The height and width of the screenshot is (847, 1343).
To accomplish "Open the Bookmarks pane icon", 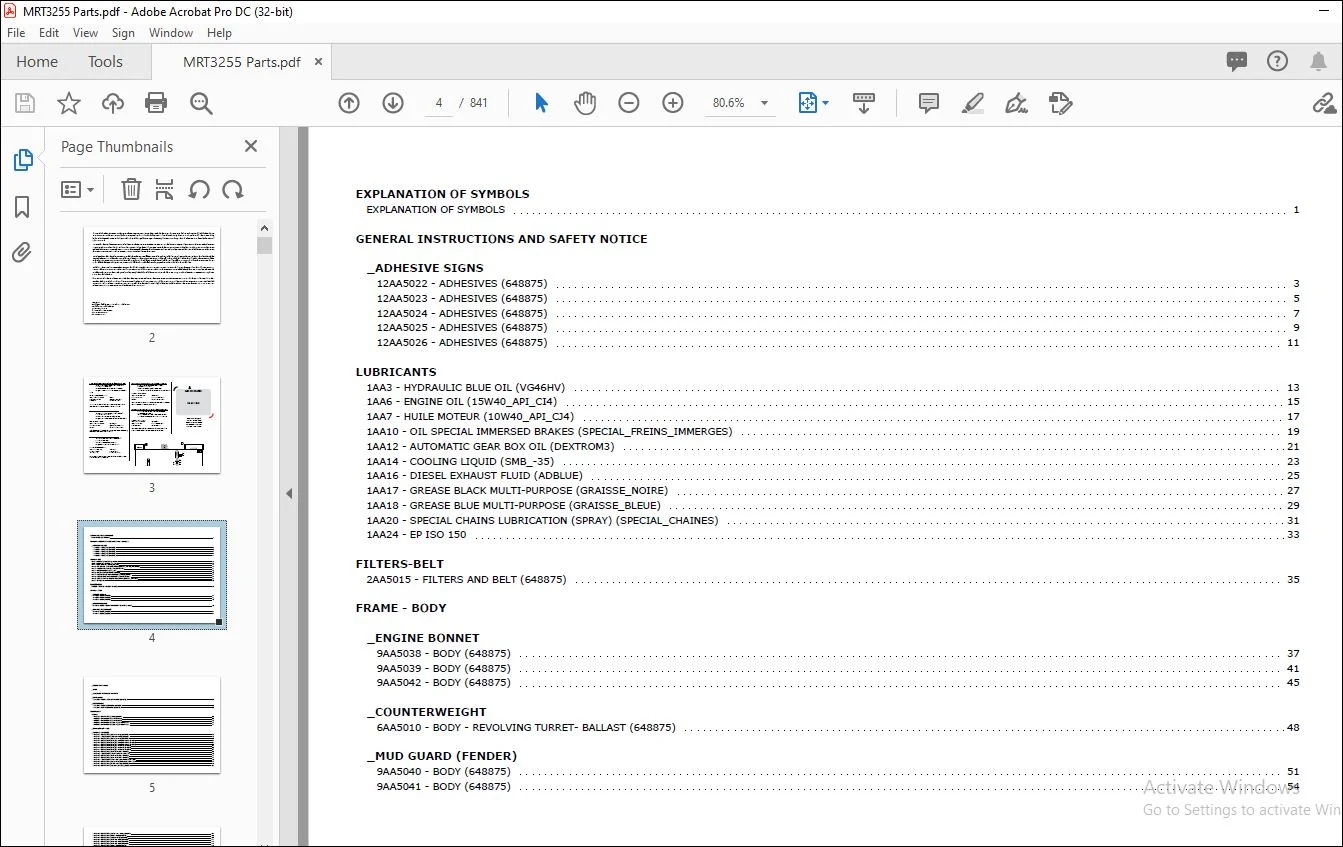I will (22, 207).
